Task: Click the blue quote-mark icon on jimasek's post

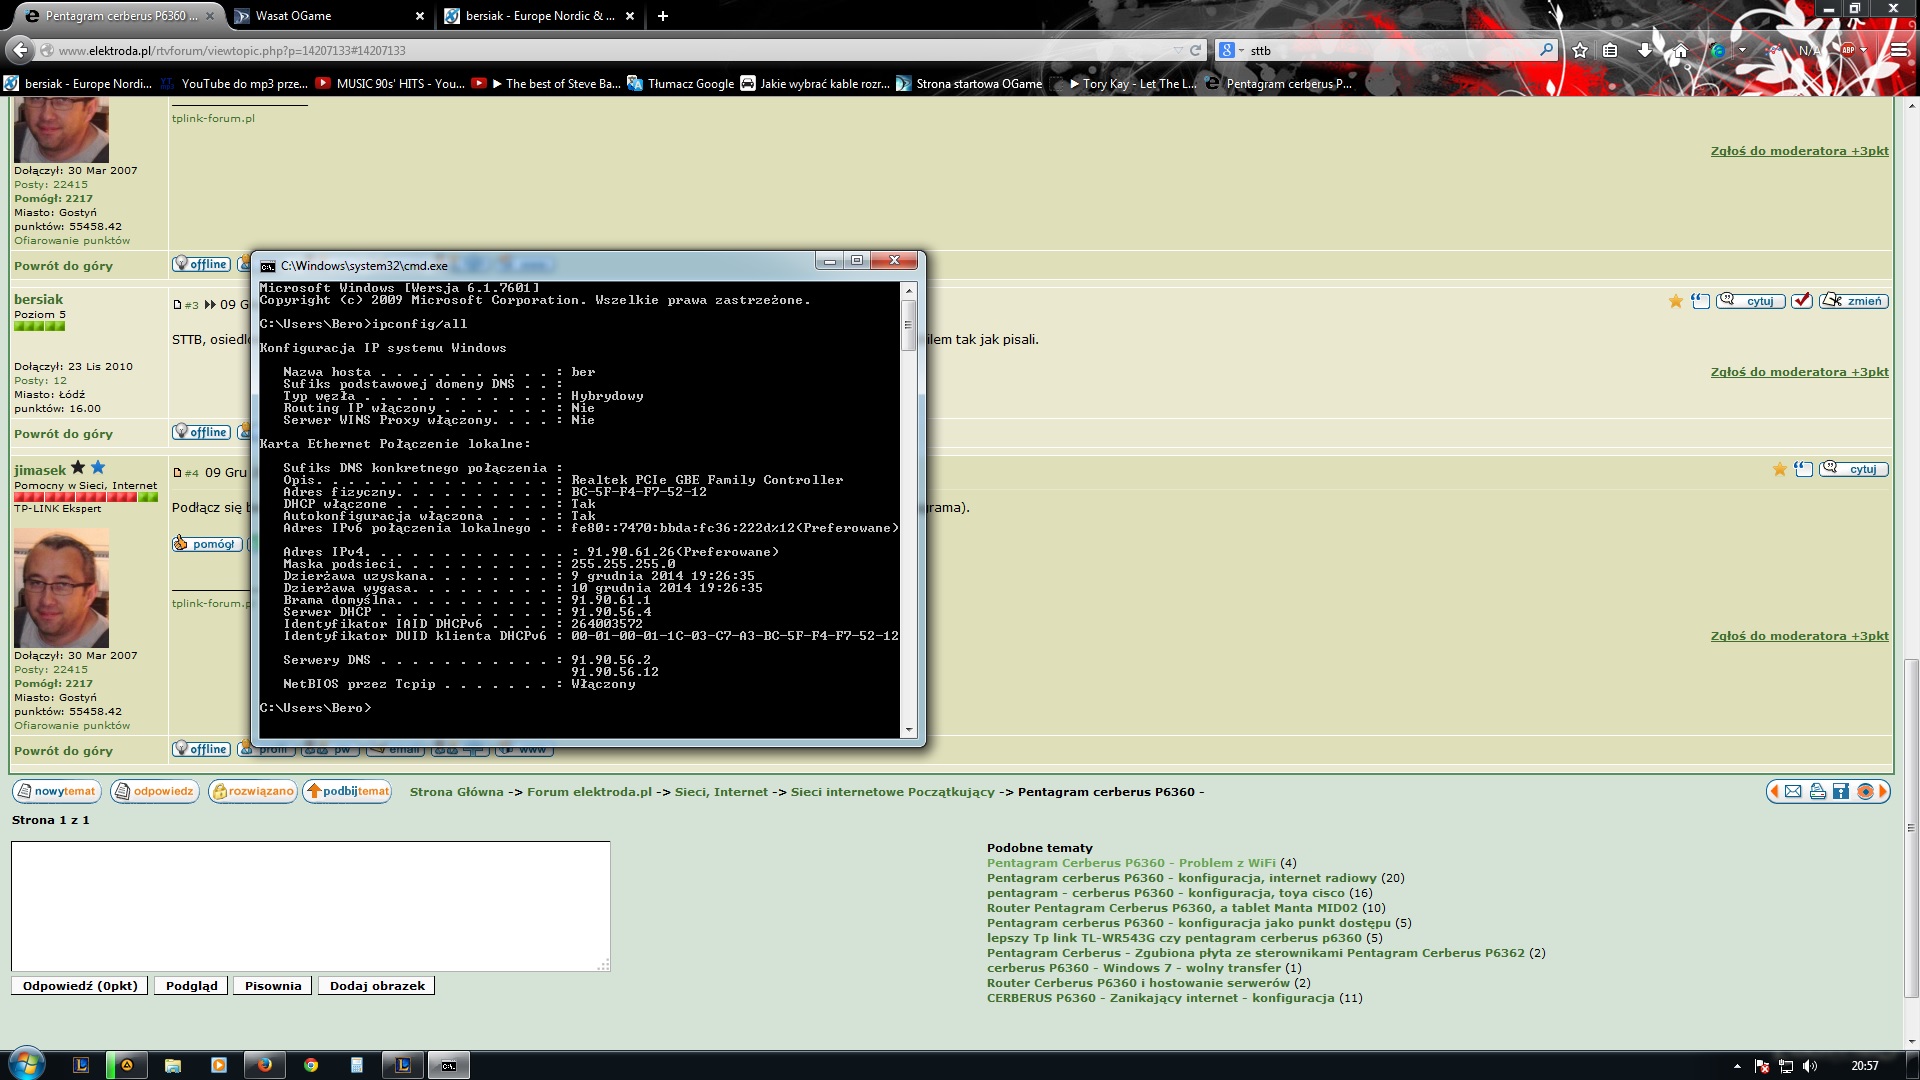Action: pos(1804,469)
